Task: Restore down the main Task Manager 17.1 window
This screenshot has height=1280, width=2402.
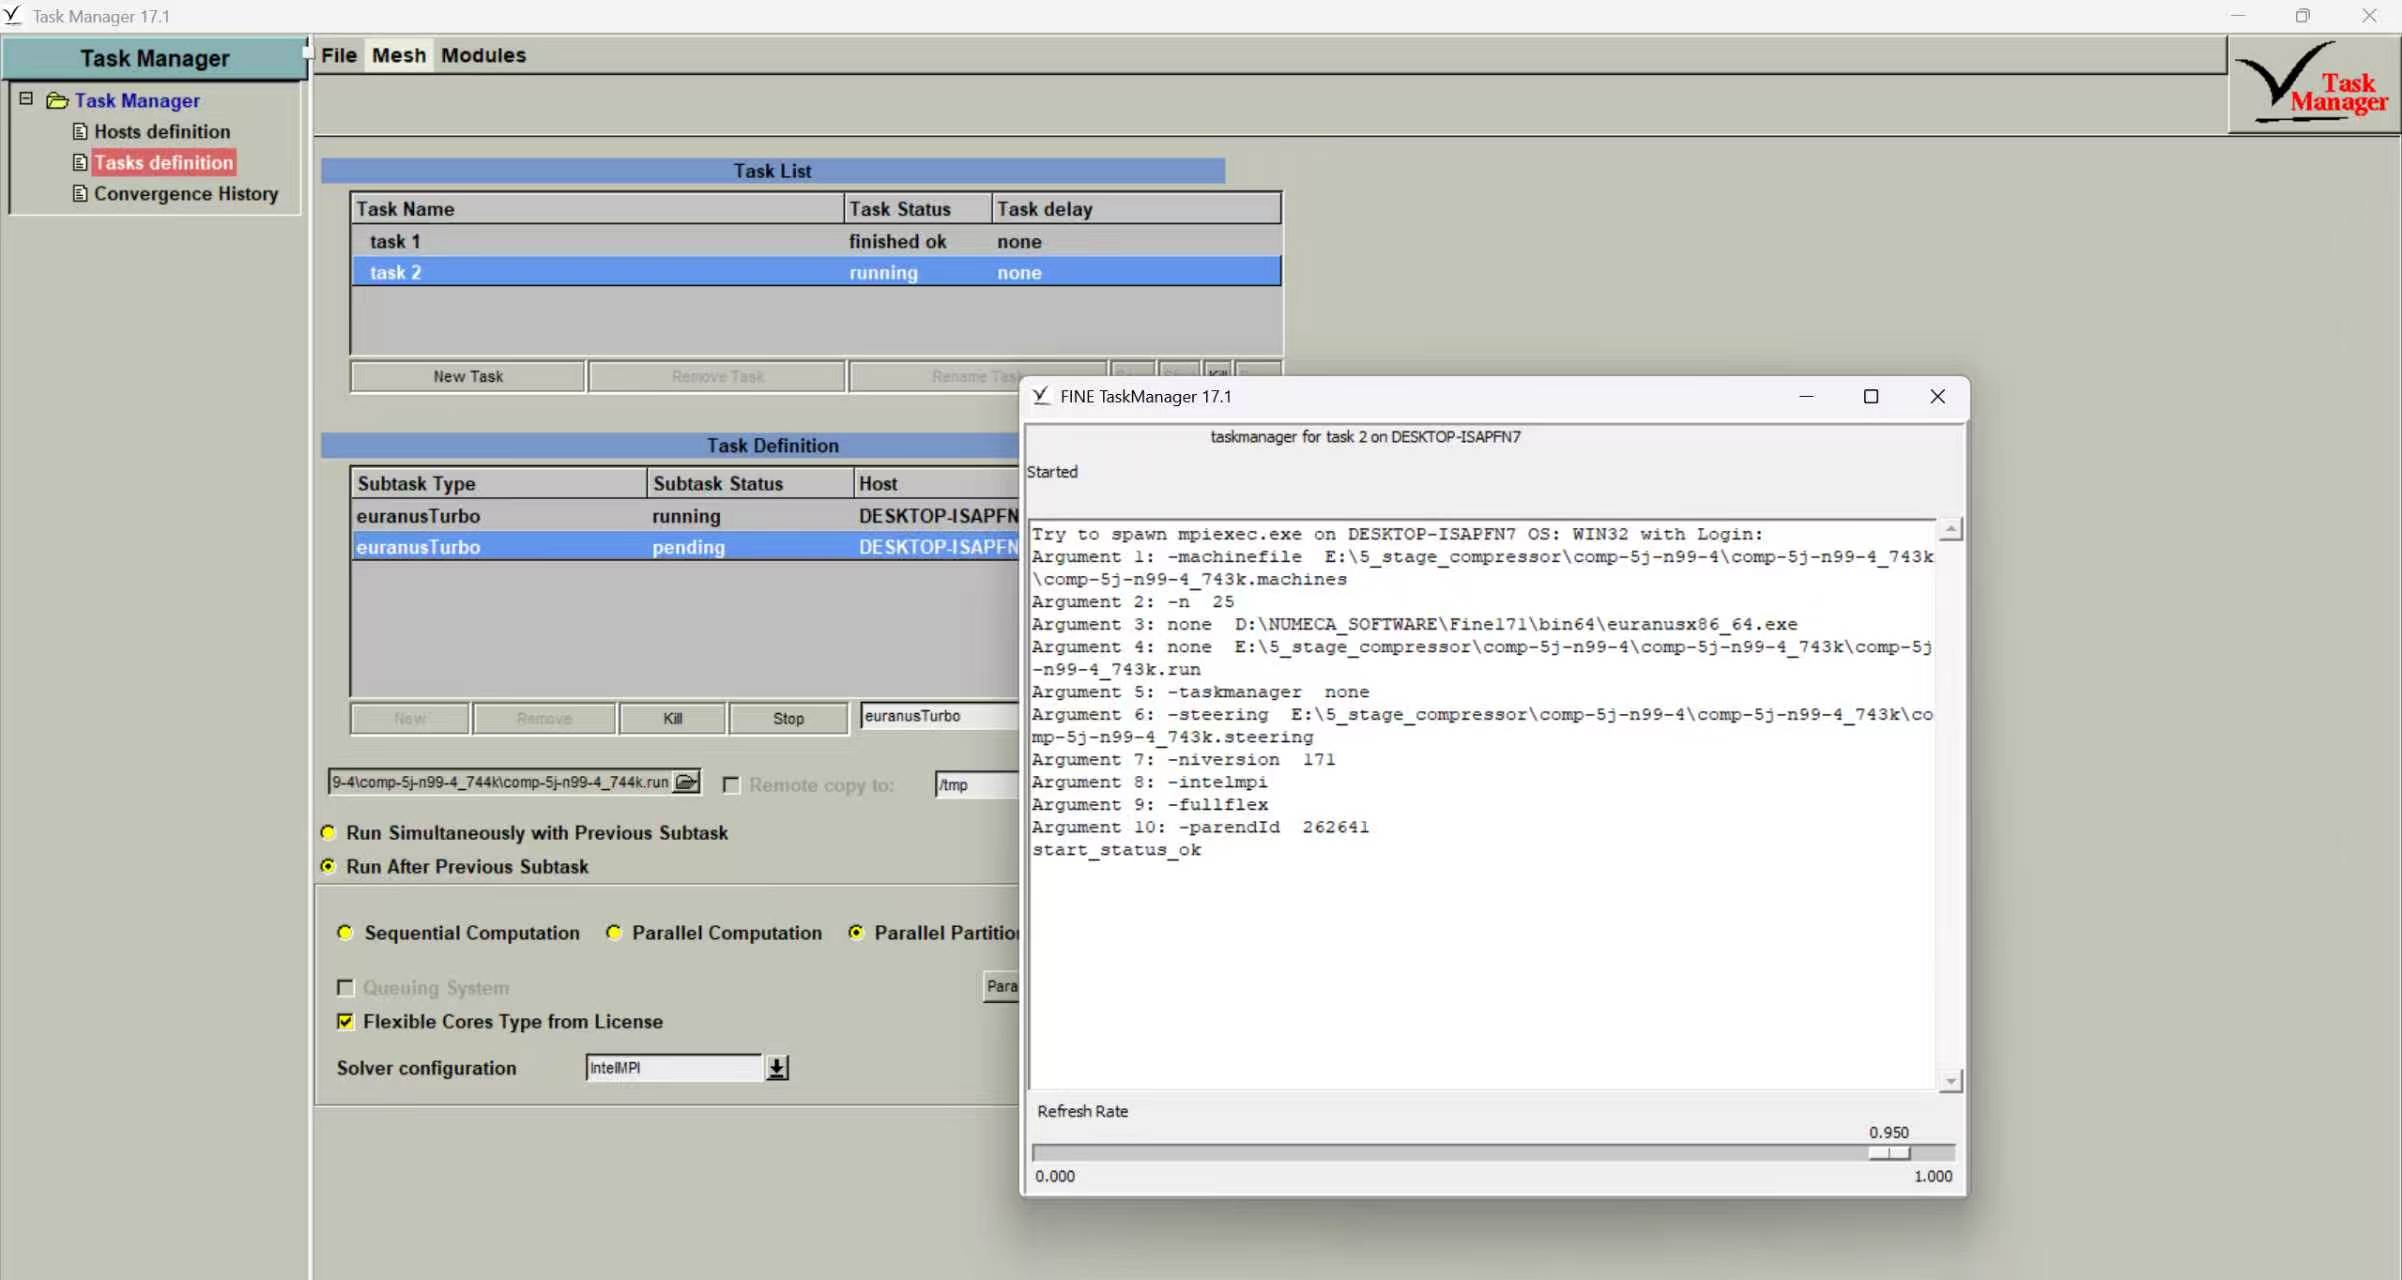Action: click(x=2303, y=15)
